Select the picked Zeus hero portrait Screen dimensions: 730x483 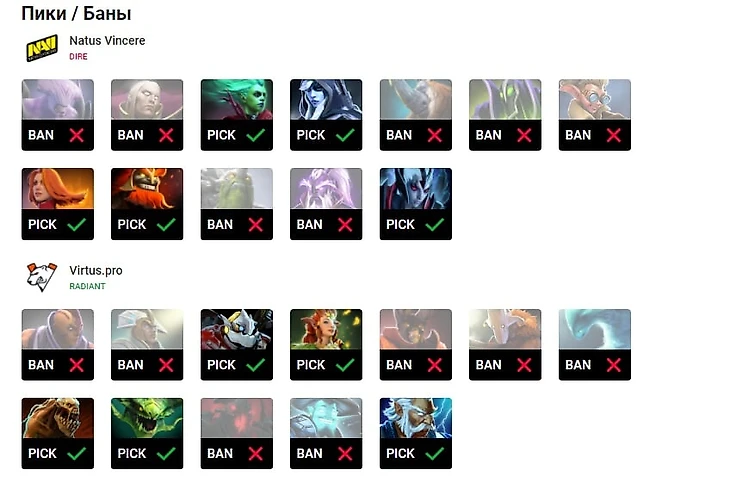pyautogui.click(x=416, y=419)
